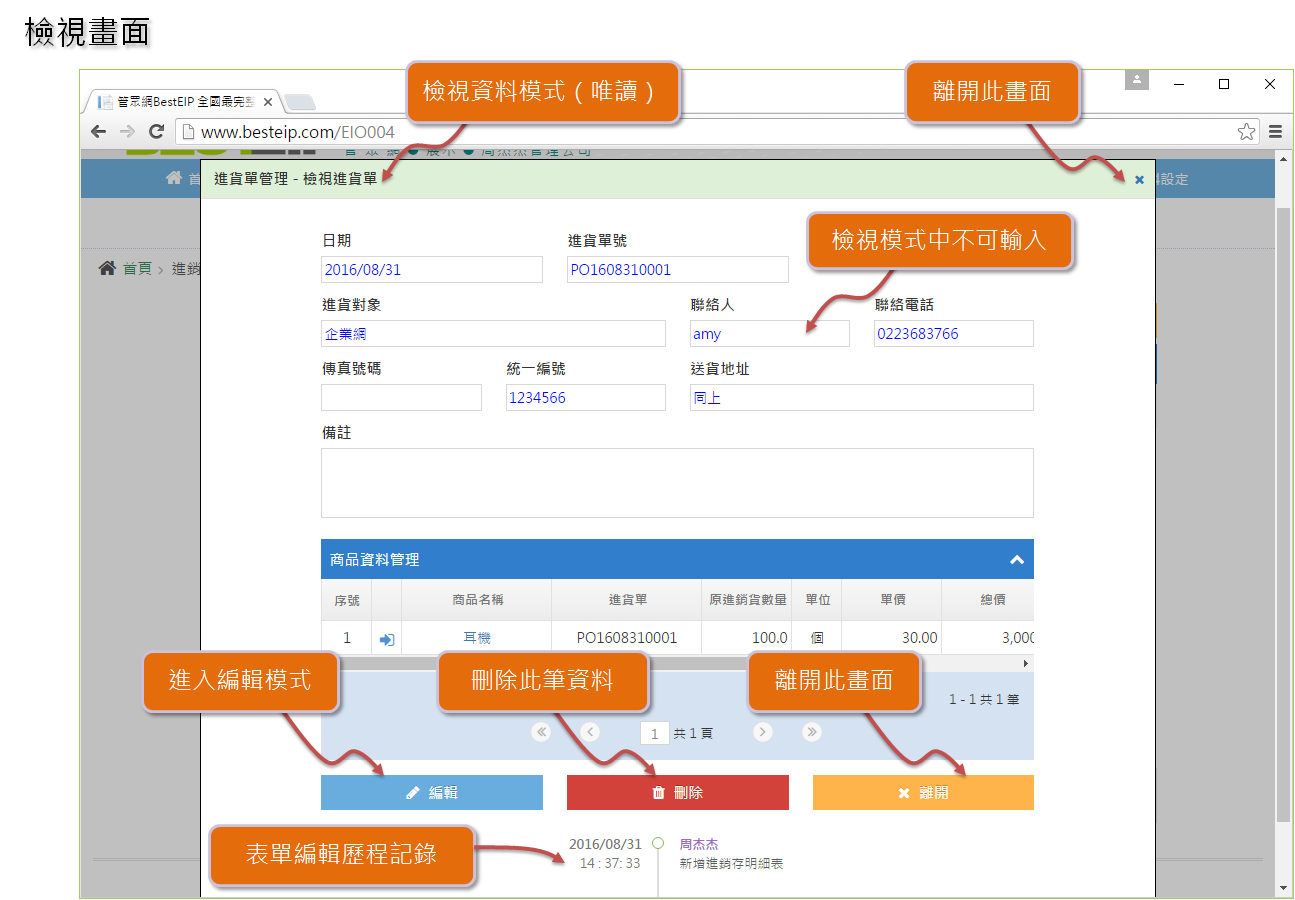
Task: Go to the next page of the product grid
Action: (x=763, y=732)
